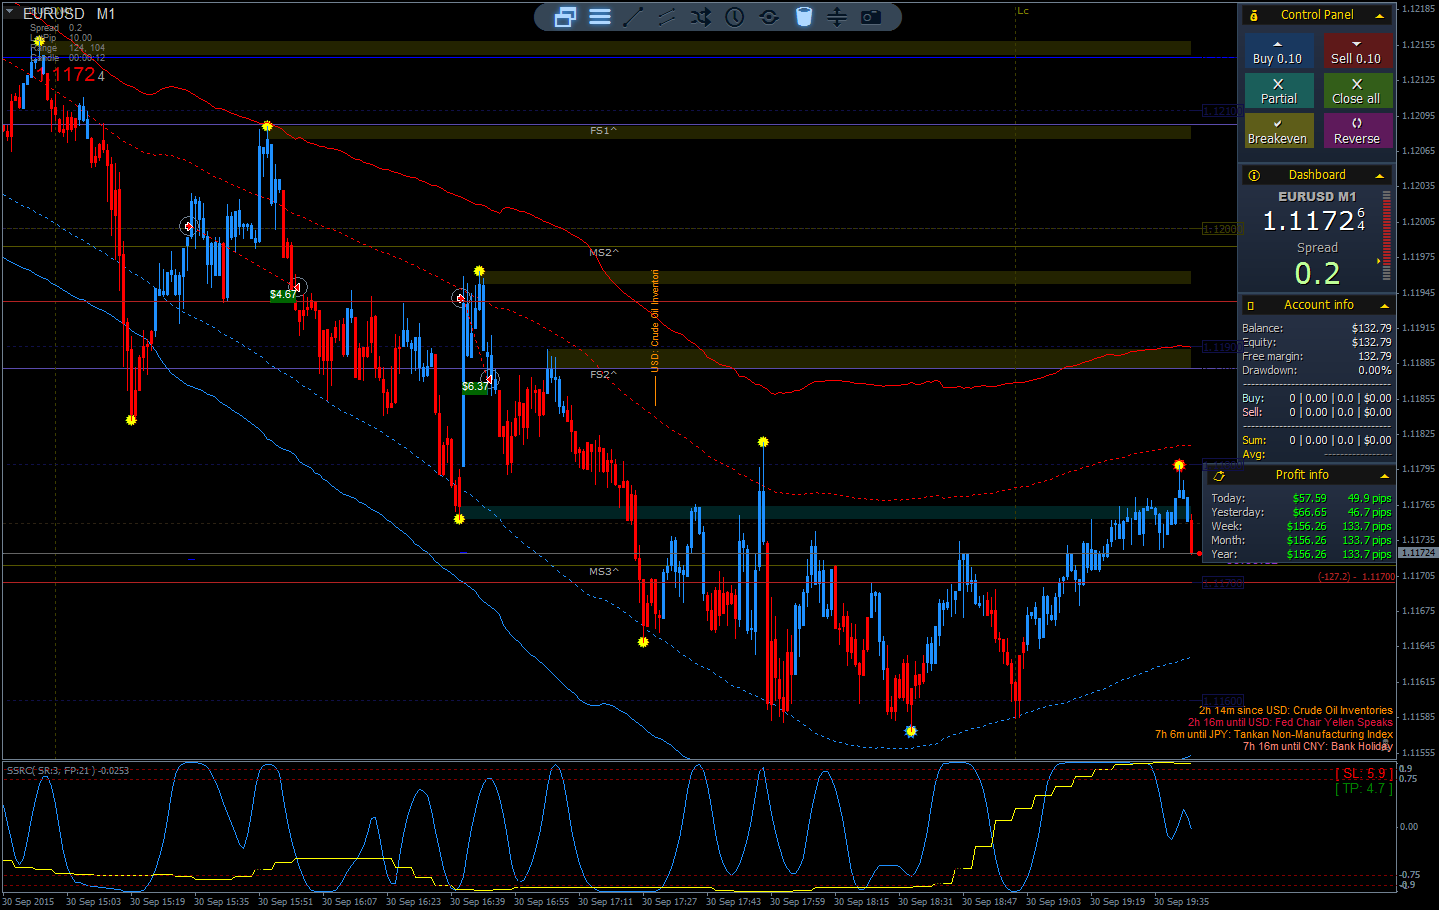Click the EURUSD M1 title on chart

(x=69, y=14)
